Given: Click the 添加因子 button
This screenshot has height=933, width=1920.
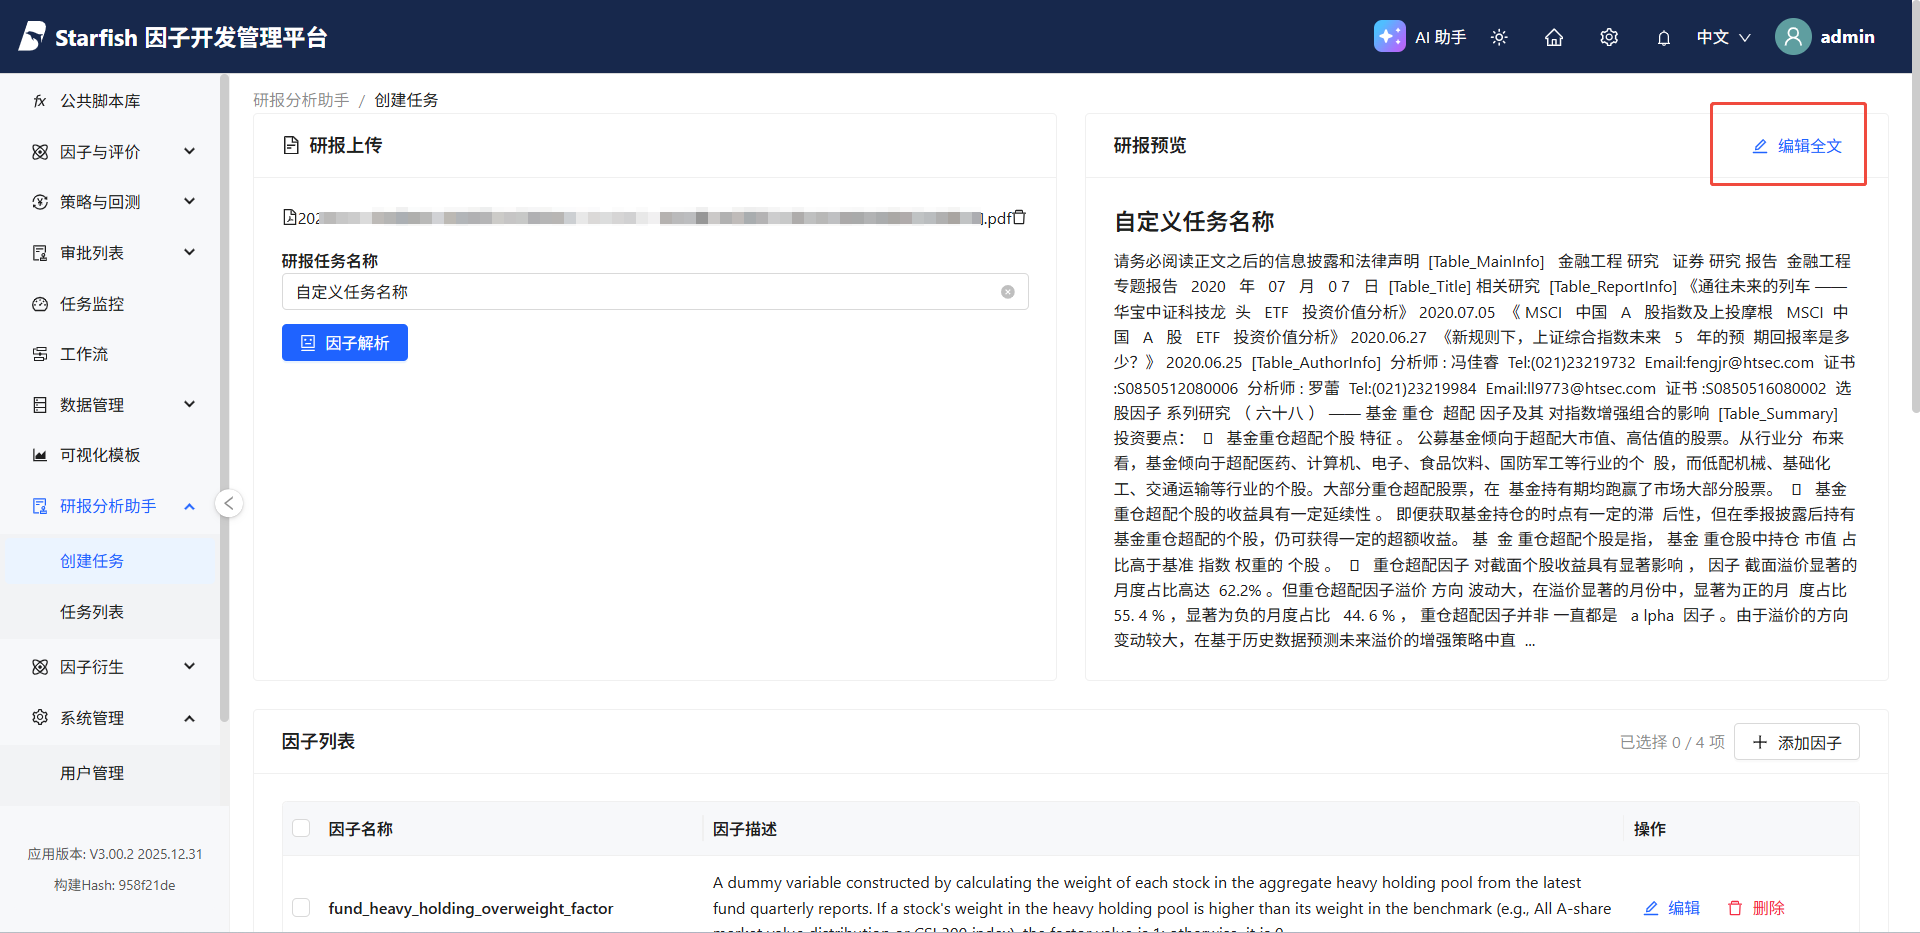Looking at the screenshot, I should 1796,742.
